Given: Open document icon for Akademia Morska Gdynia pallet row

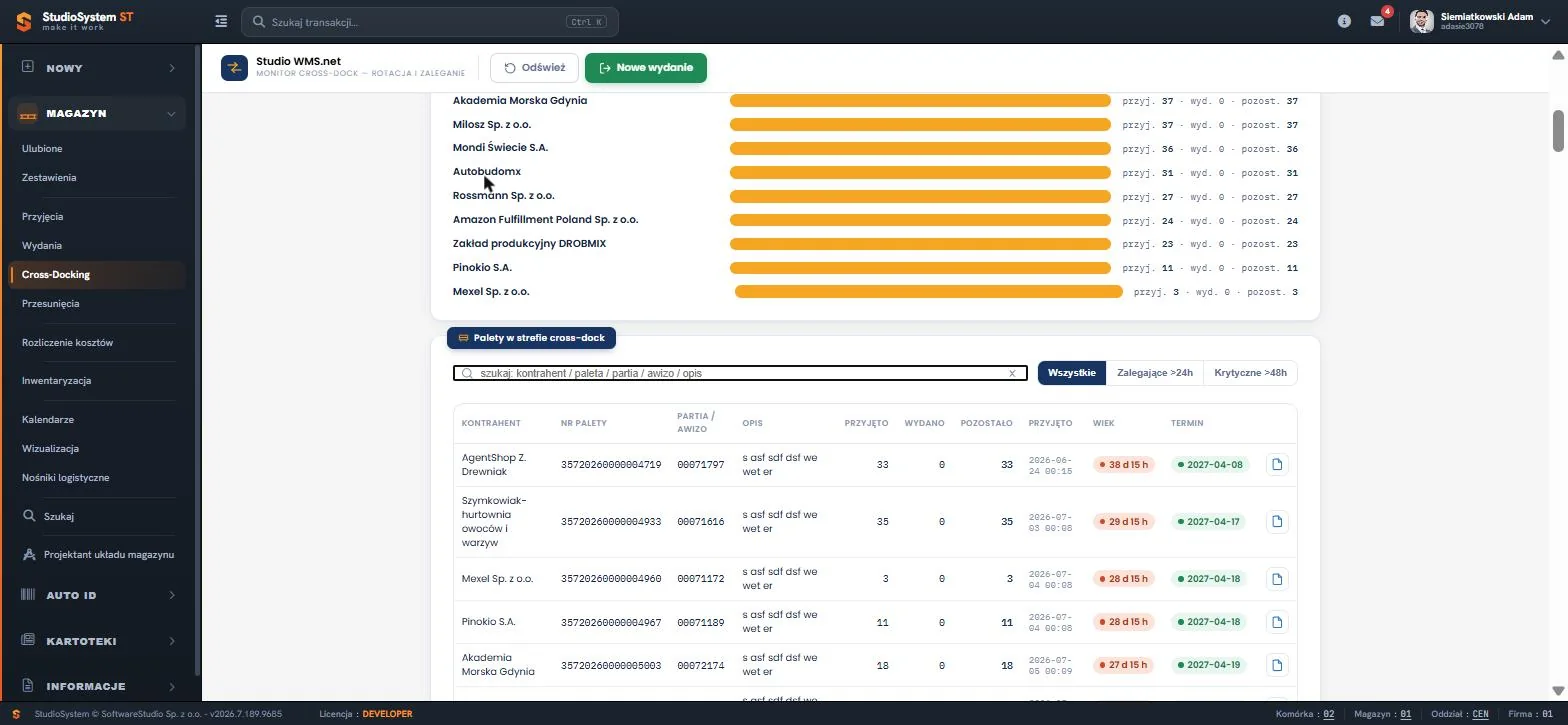Looking at the screenshot, I should [1276, 665].
